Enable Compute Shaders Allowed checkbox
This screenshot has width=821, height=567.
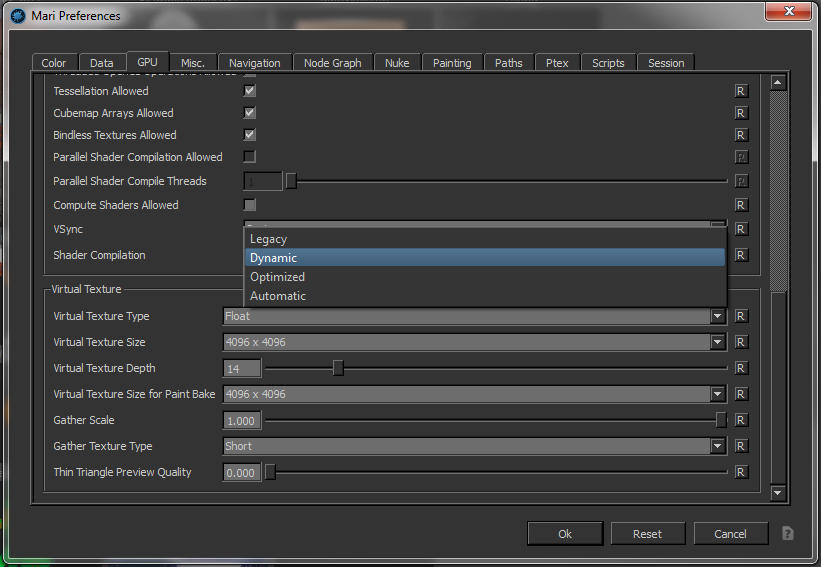[250, 205]
